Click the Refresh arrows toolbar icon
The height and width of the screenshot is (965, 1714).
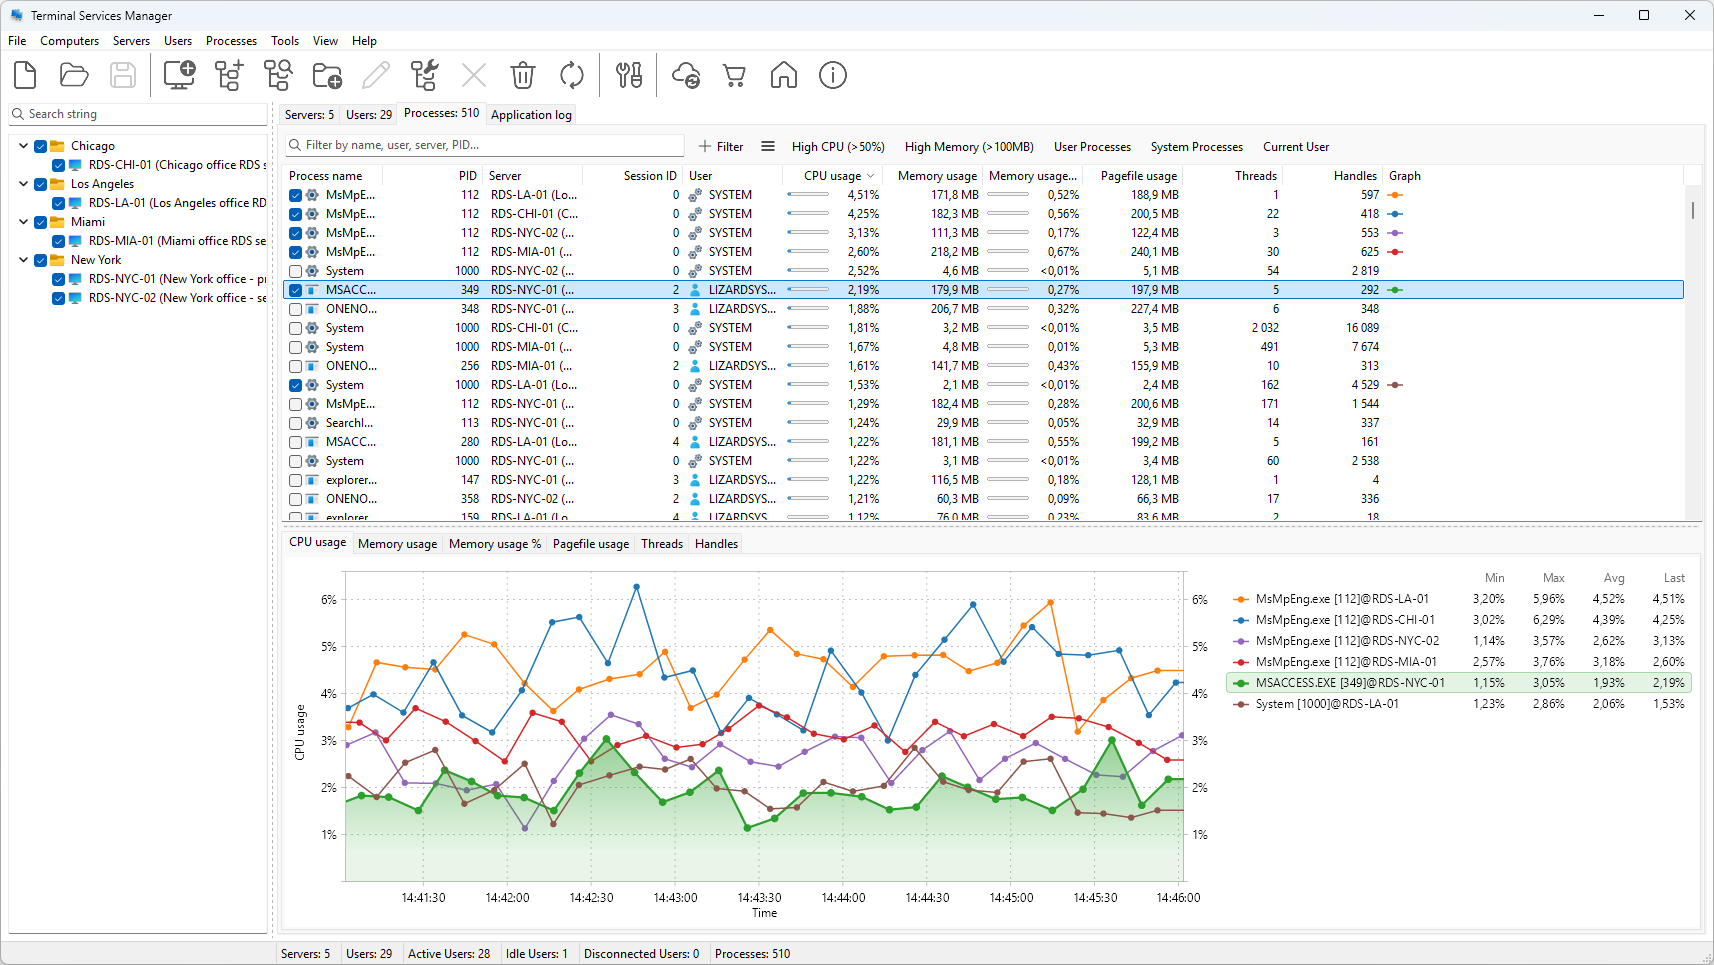572,75
